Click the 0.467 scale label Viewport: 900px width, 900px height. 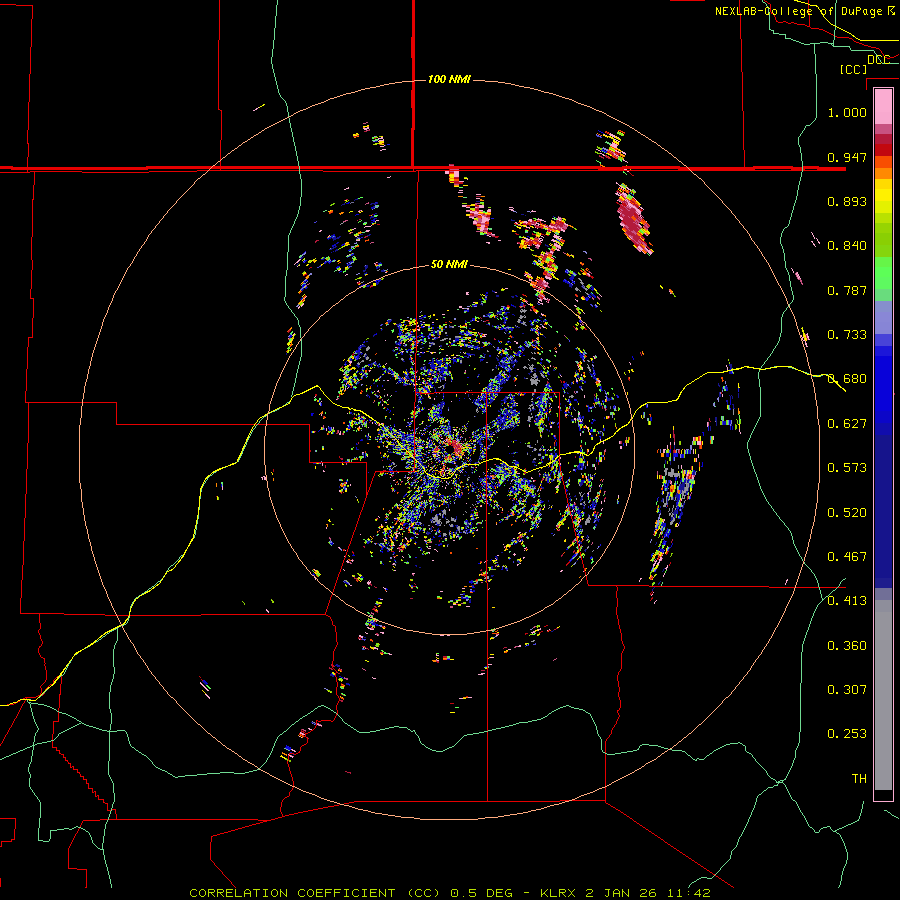[x=847, y=557]
